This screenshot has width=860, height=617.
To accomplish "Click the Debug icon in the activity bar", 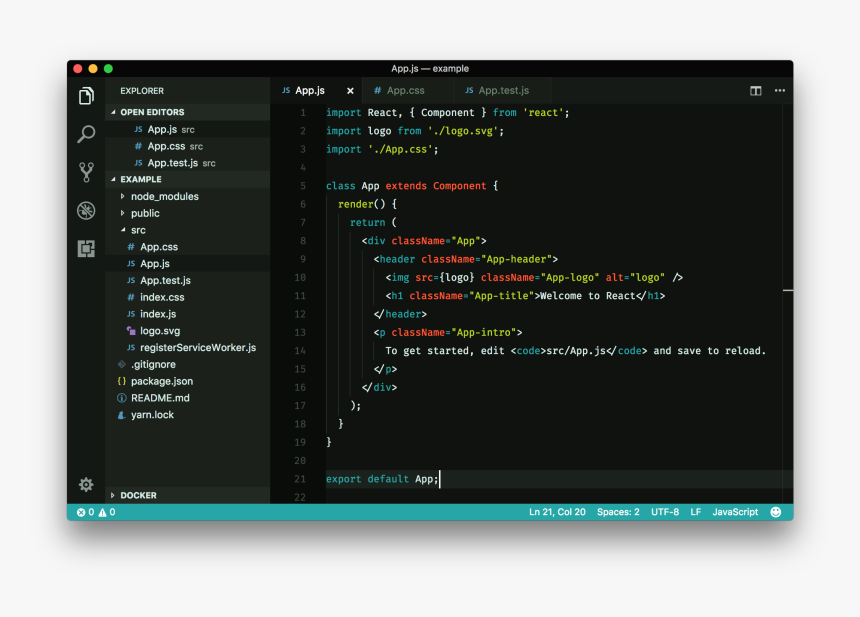I will click(x=86, y=211).
